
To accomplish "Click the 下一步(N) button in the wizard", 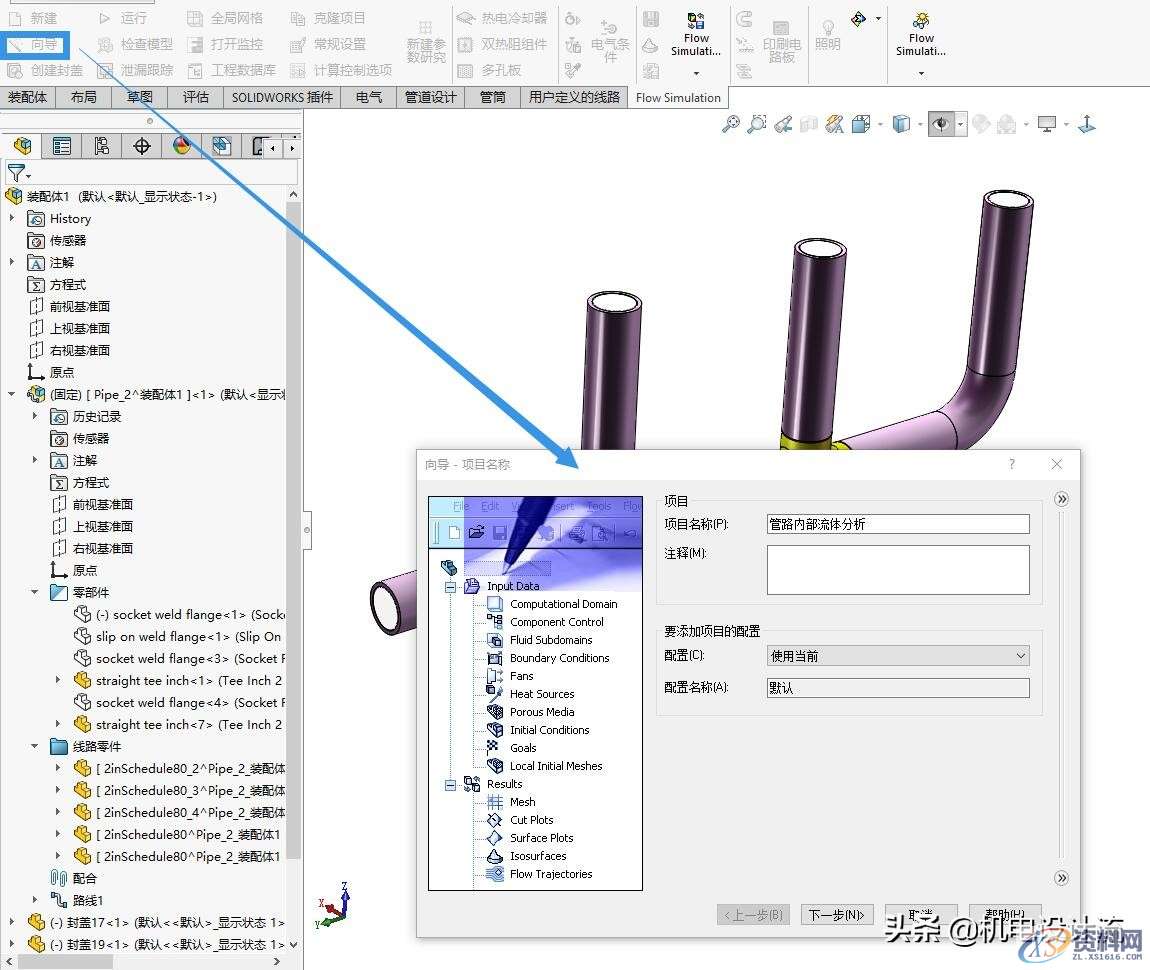I will point(836,913).
